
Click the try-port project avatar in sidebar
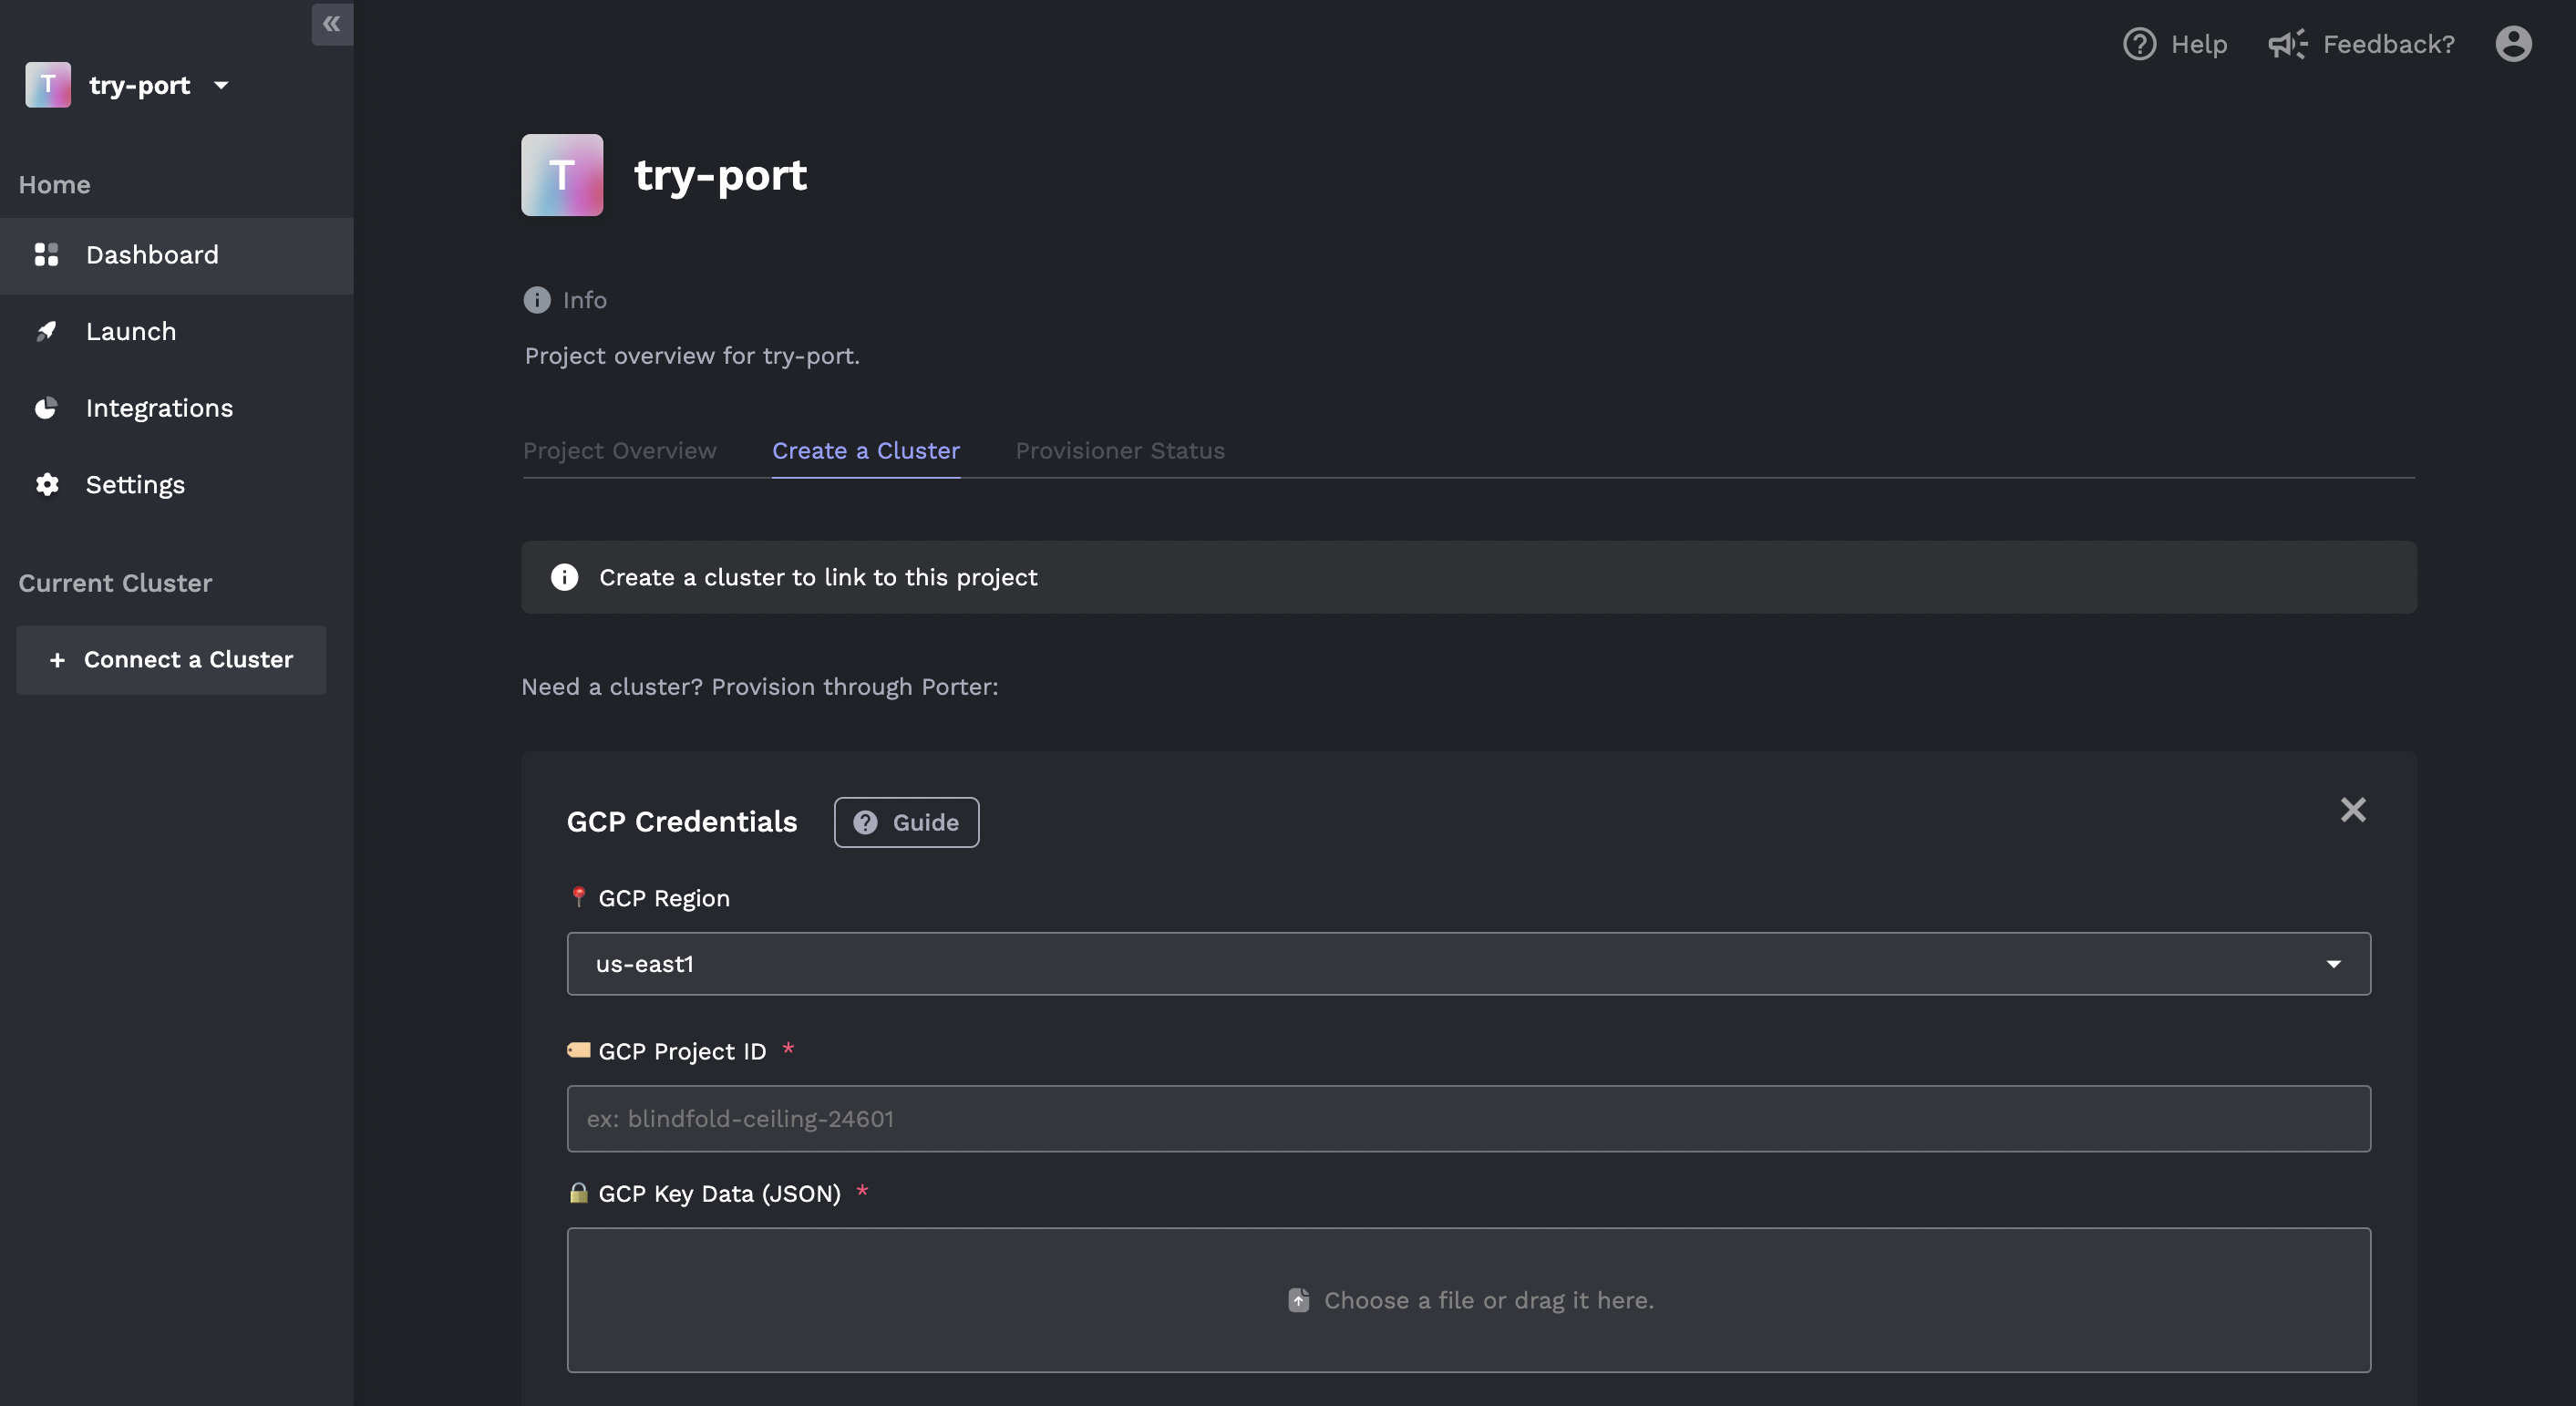tap(48, 85)
